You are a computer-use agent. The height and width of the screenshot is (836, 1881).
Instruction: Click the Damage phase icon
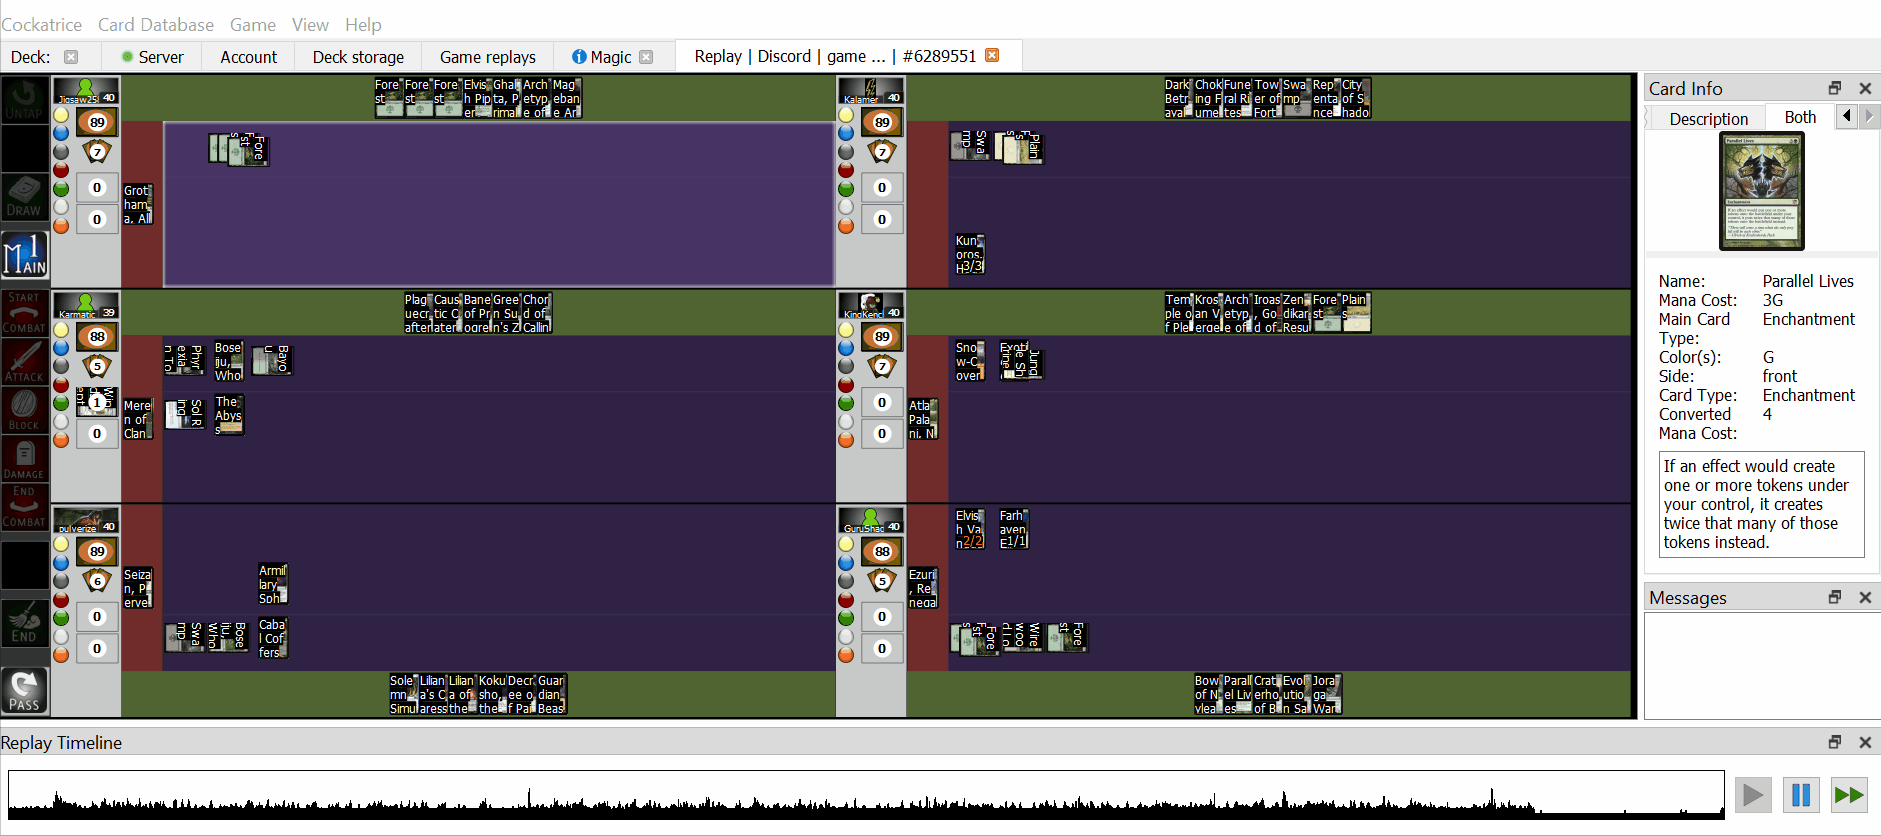pyautogui.click(x=24, y=459)
